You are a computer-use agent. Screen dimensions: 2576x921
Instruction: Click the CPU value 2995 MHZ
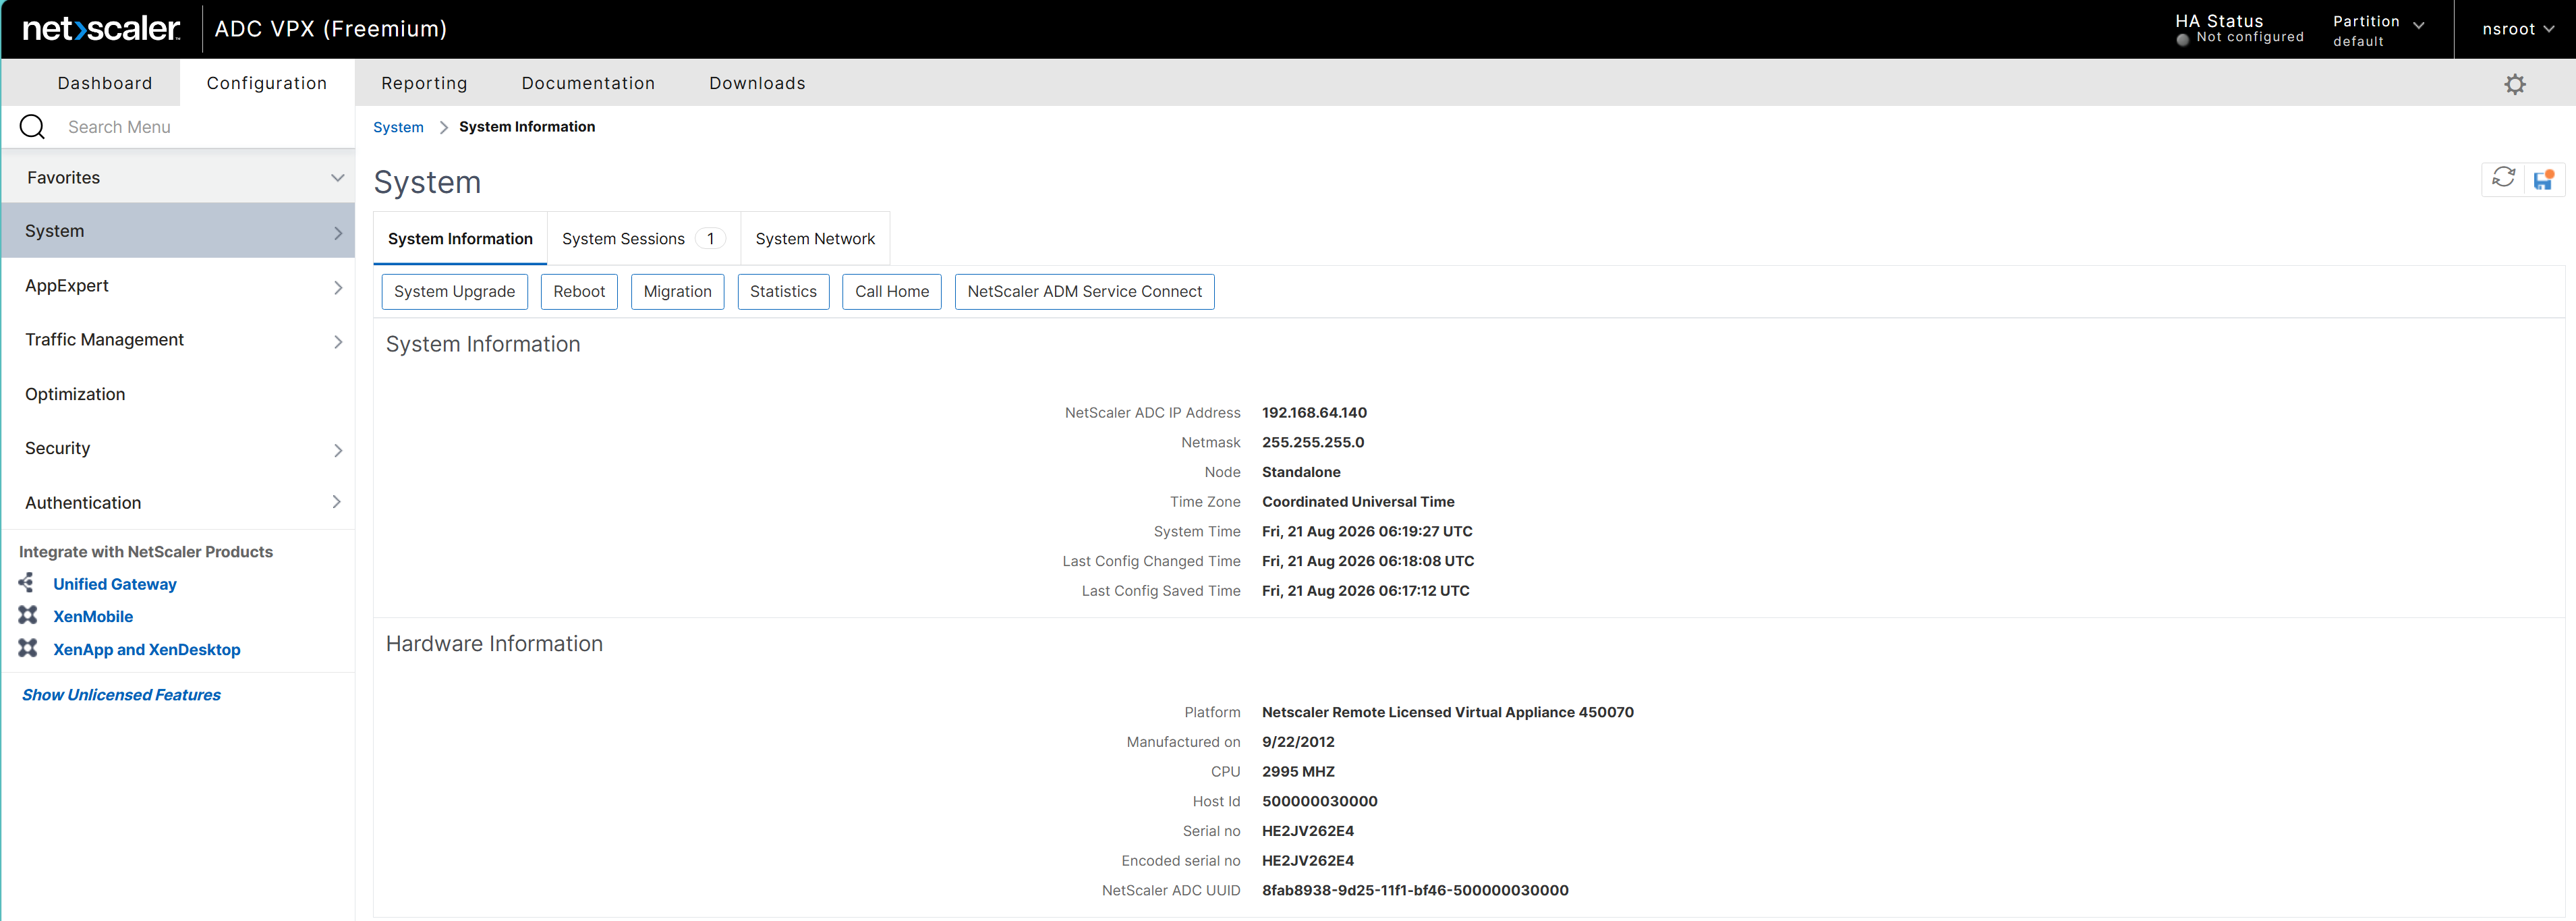tap(1298, 772)
